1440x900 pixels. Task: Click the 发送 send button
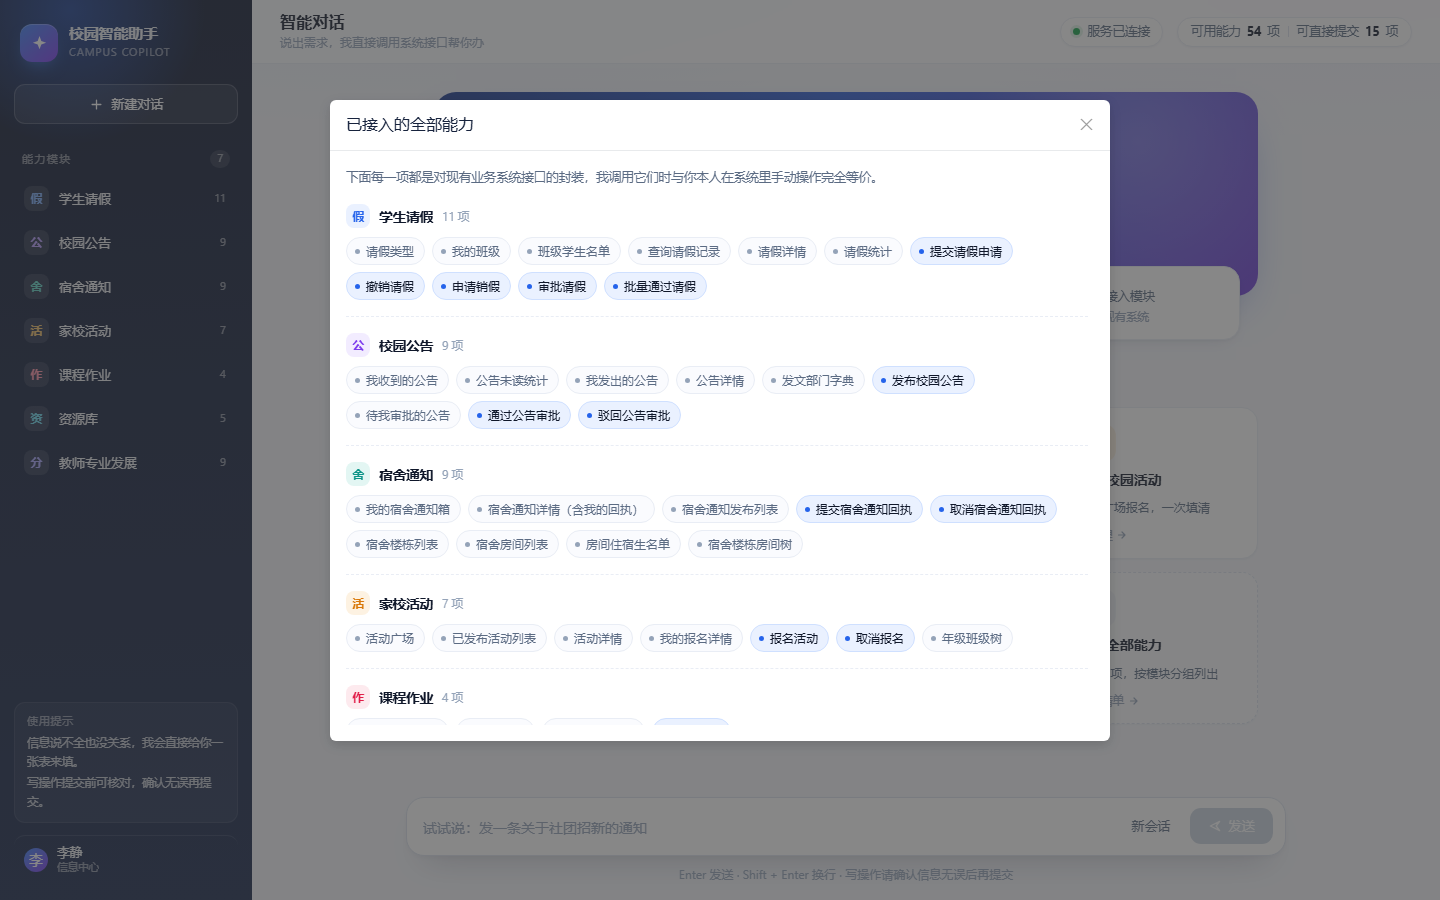coord(1231,826)
